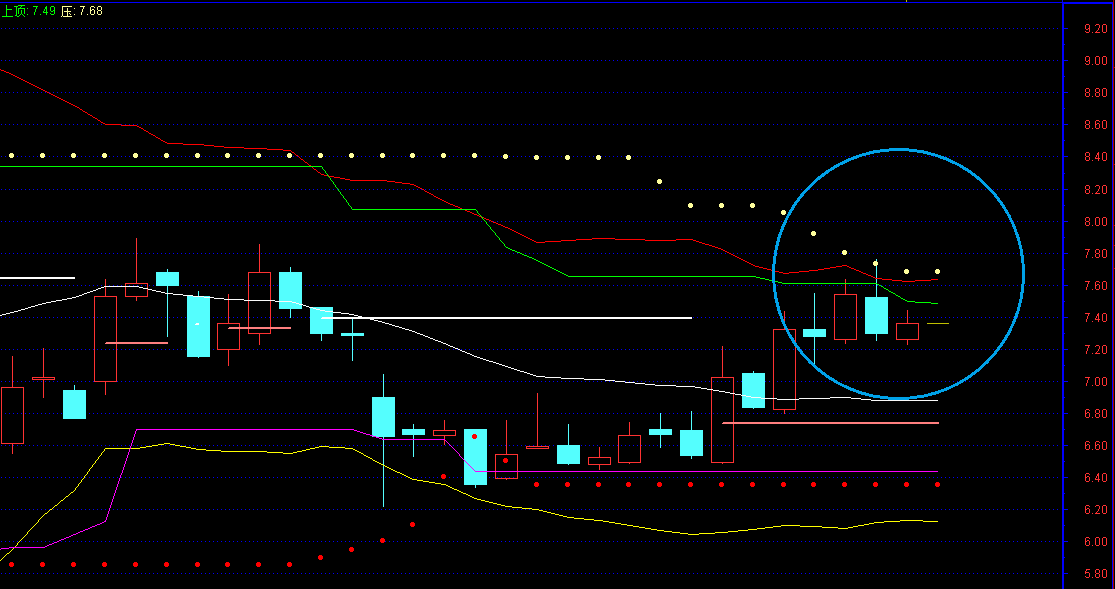Select the 9.00 price axis label

click(1095, 61)
